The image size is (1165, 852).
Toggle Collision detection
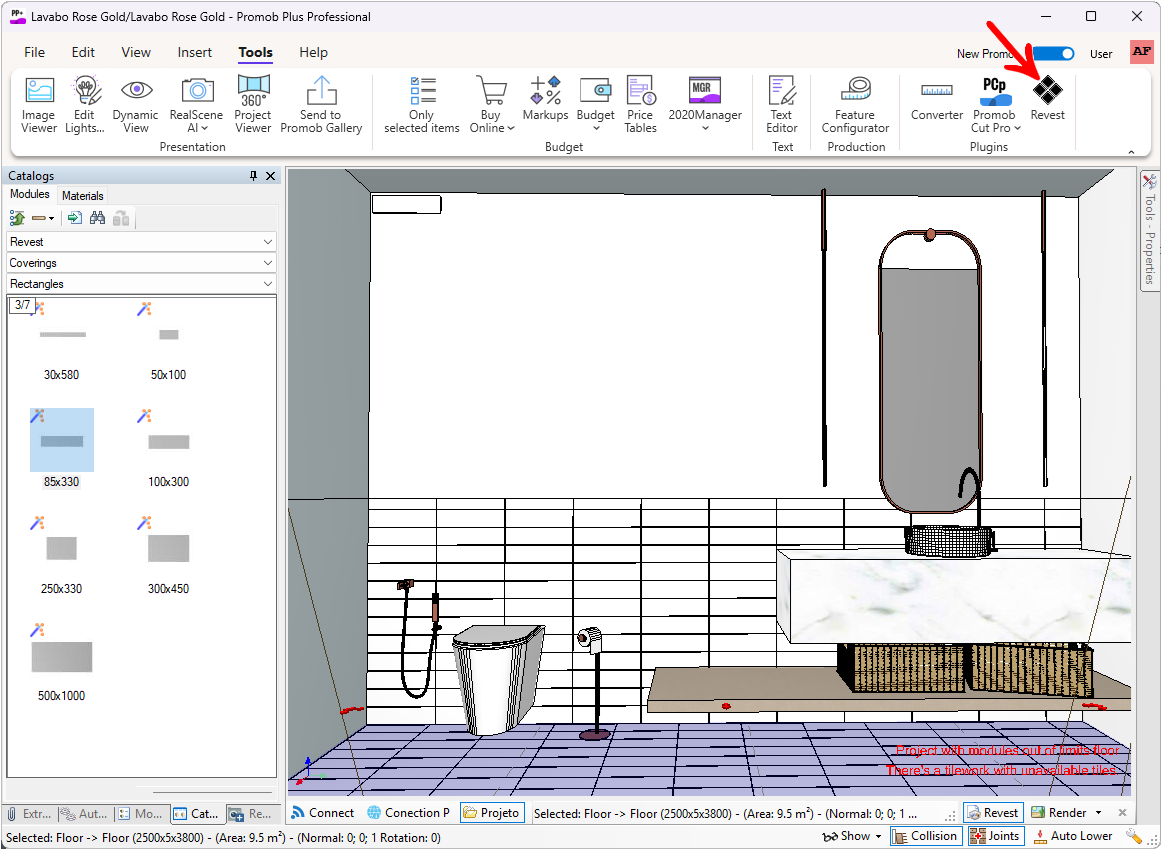pos(926,837)
